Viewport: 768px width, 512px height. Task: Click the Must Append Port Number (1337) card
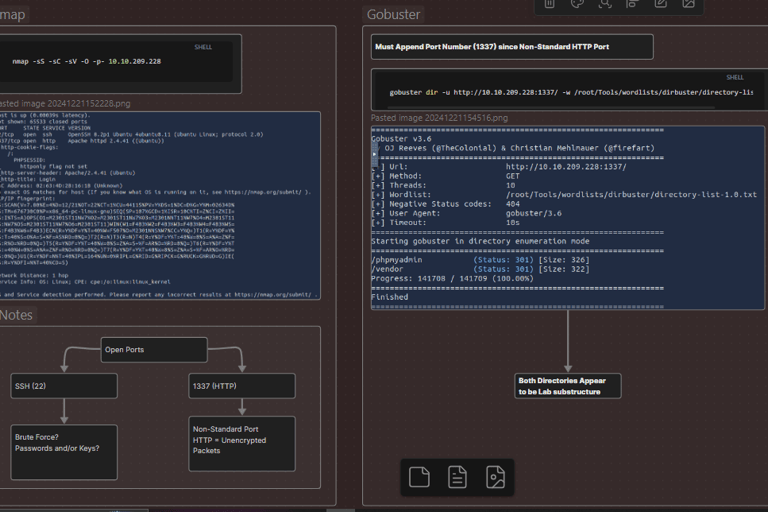(x=511, y=47)
